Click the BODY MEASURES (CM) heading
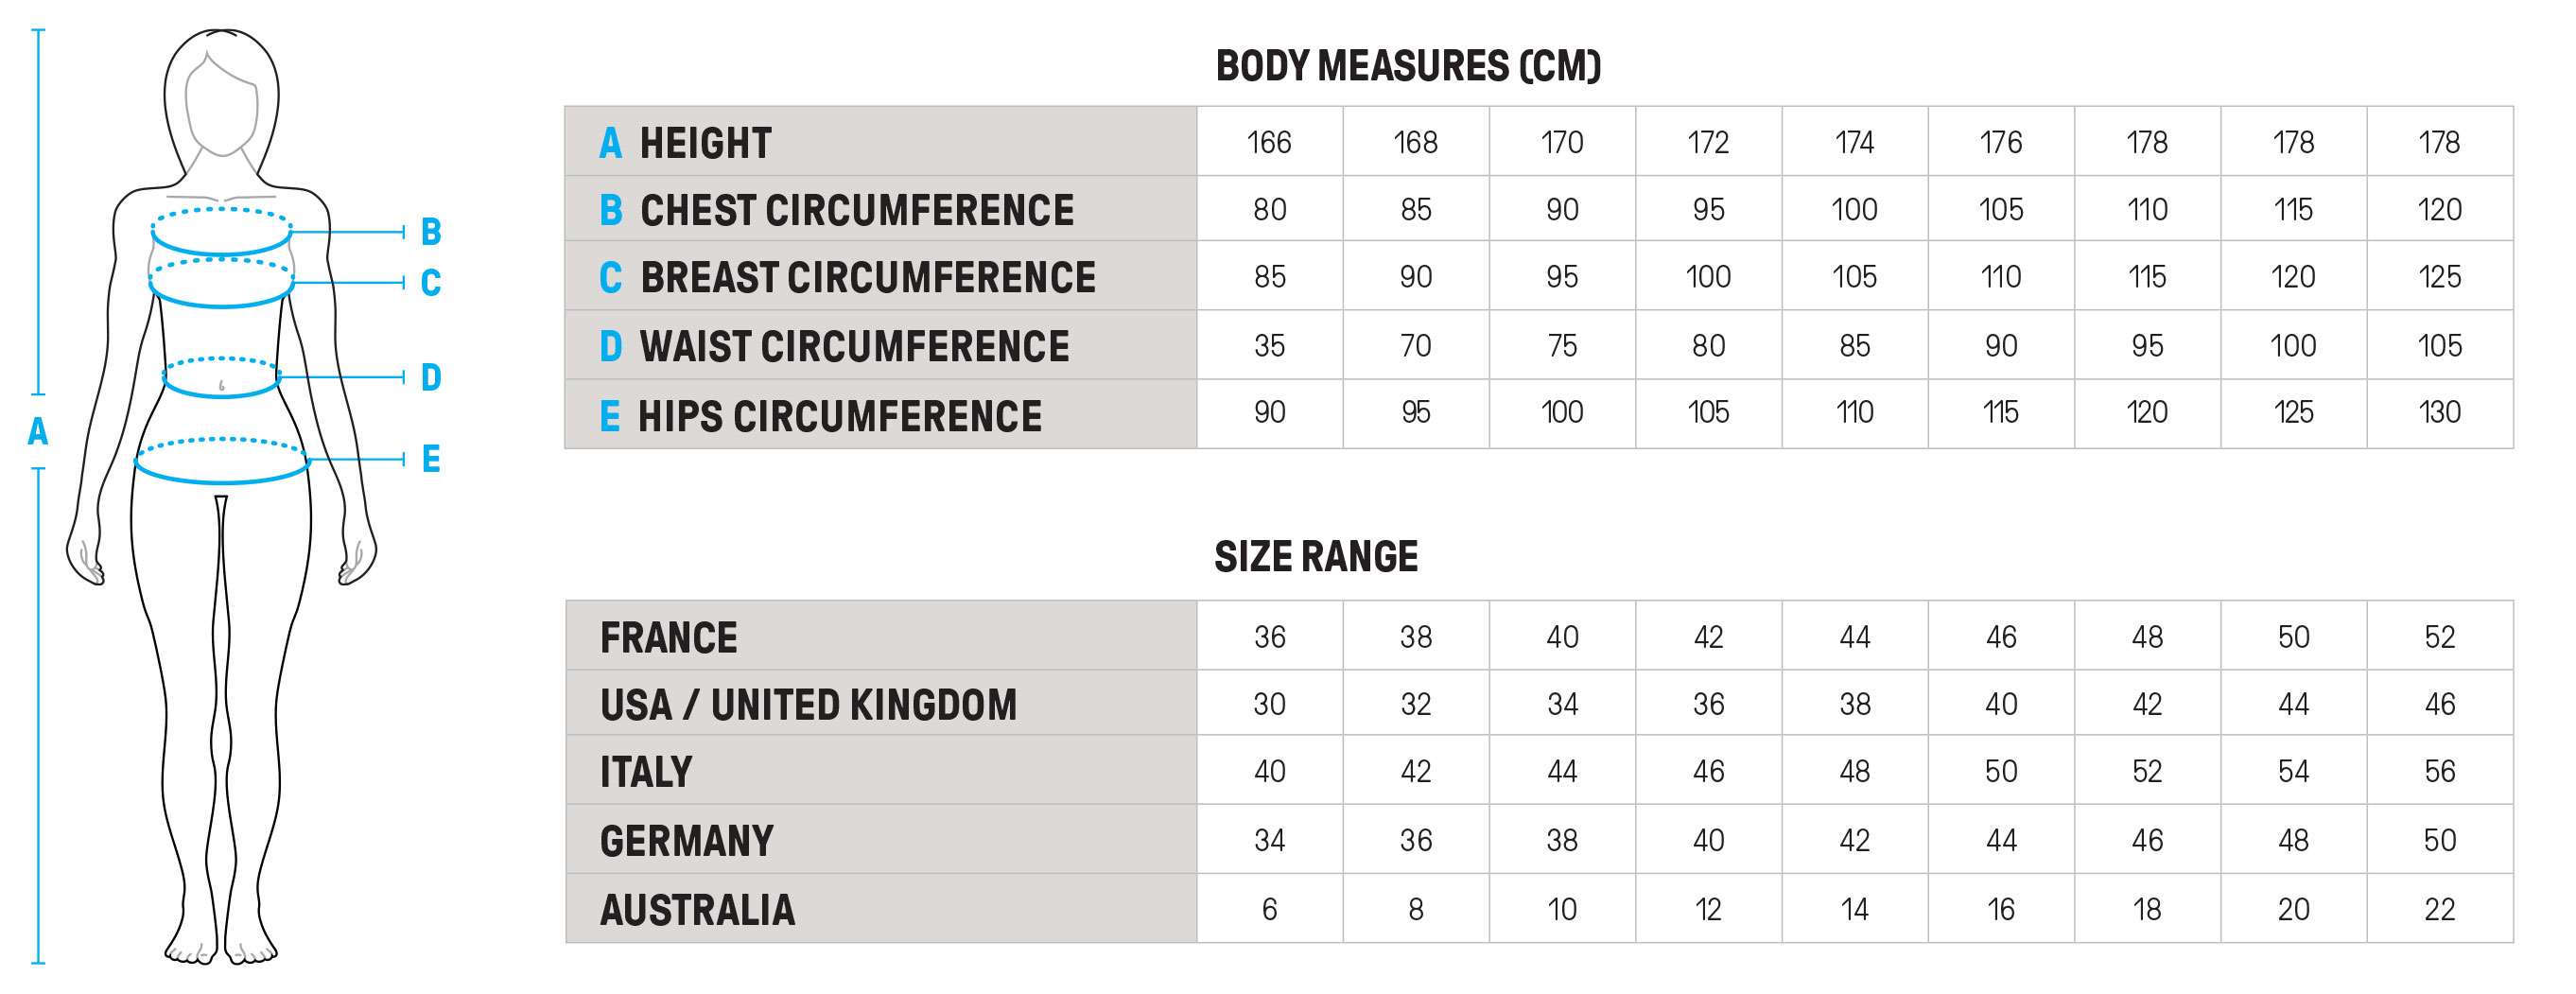The height and width of the screenshot is (994, 2576). 1408,66
